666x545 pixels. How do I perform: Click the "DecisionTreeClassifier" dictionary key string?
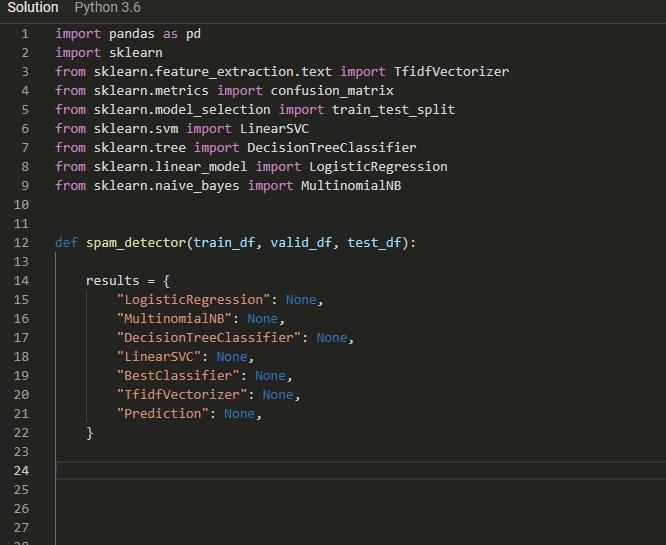[209, 337]
